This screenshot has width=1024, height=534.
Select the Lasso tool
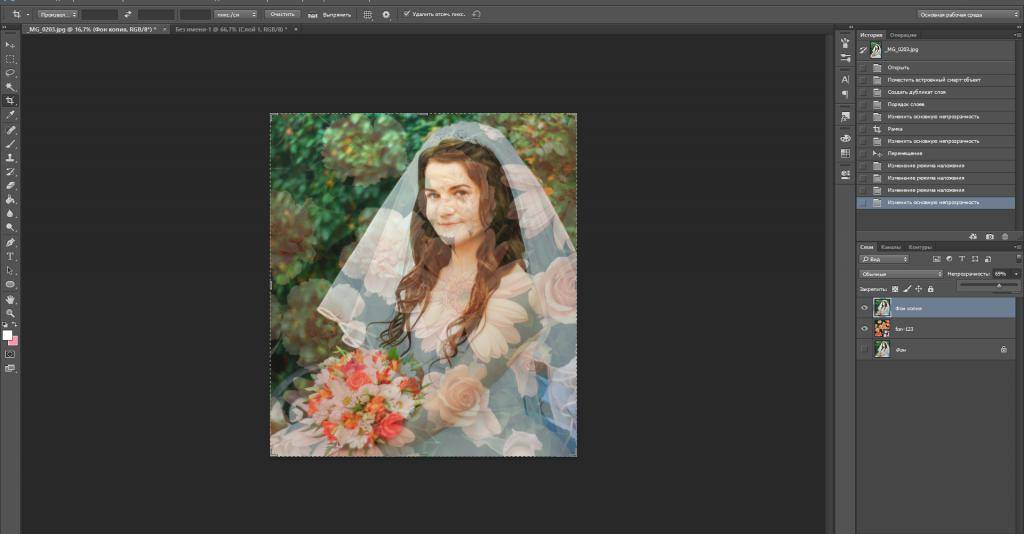(x=10, y=73)
